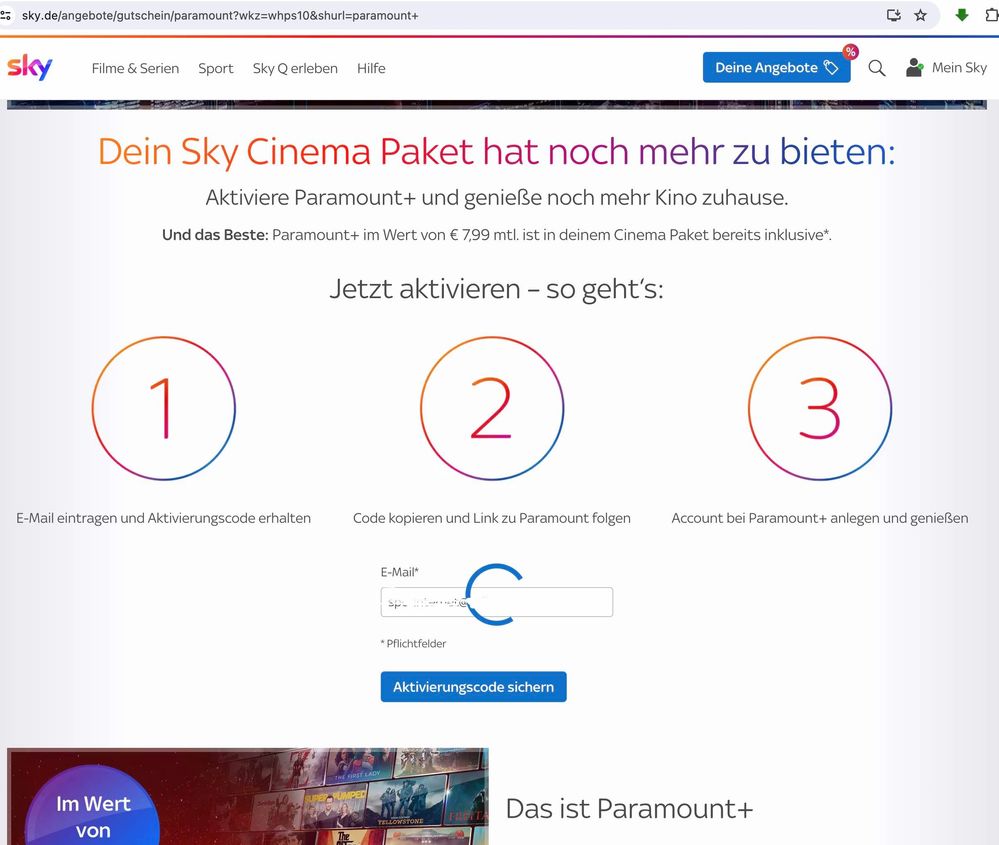Click text 'Account bei Paramount+ anlegen und genießen'
Viewport: 999px width, 845px height.
coord(820,518)
